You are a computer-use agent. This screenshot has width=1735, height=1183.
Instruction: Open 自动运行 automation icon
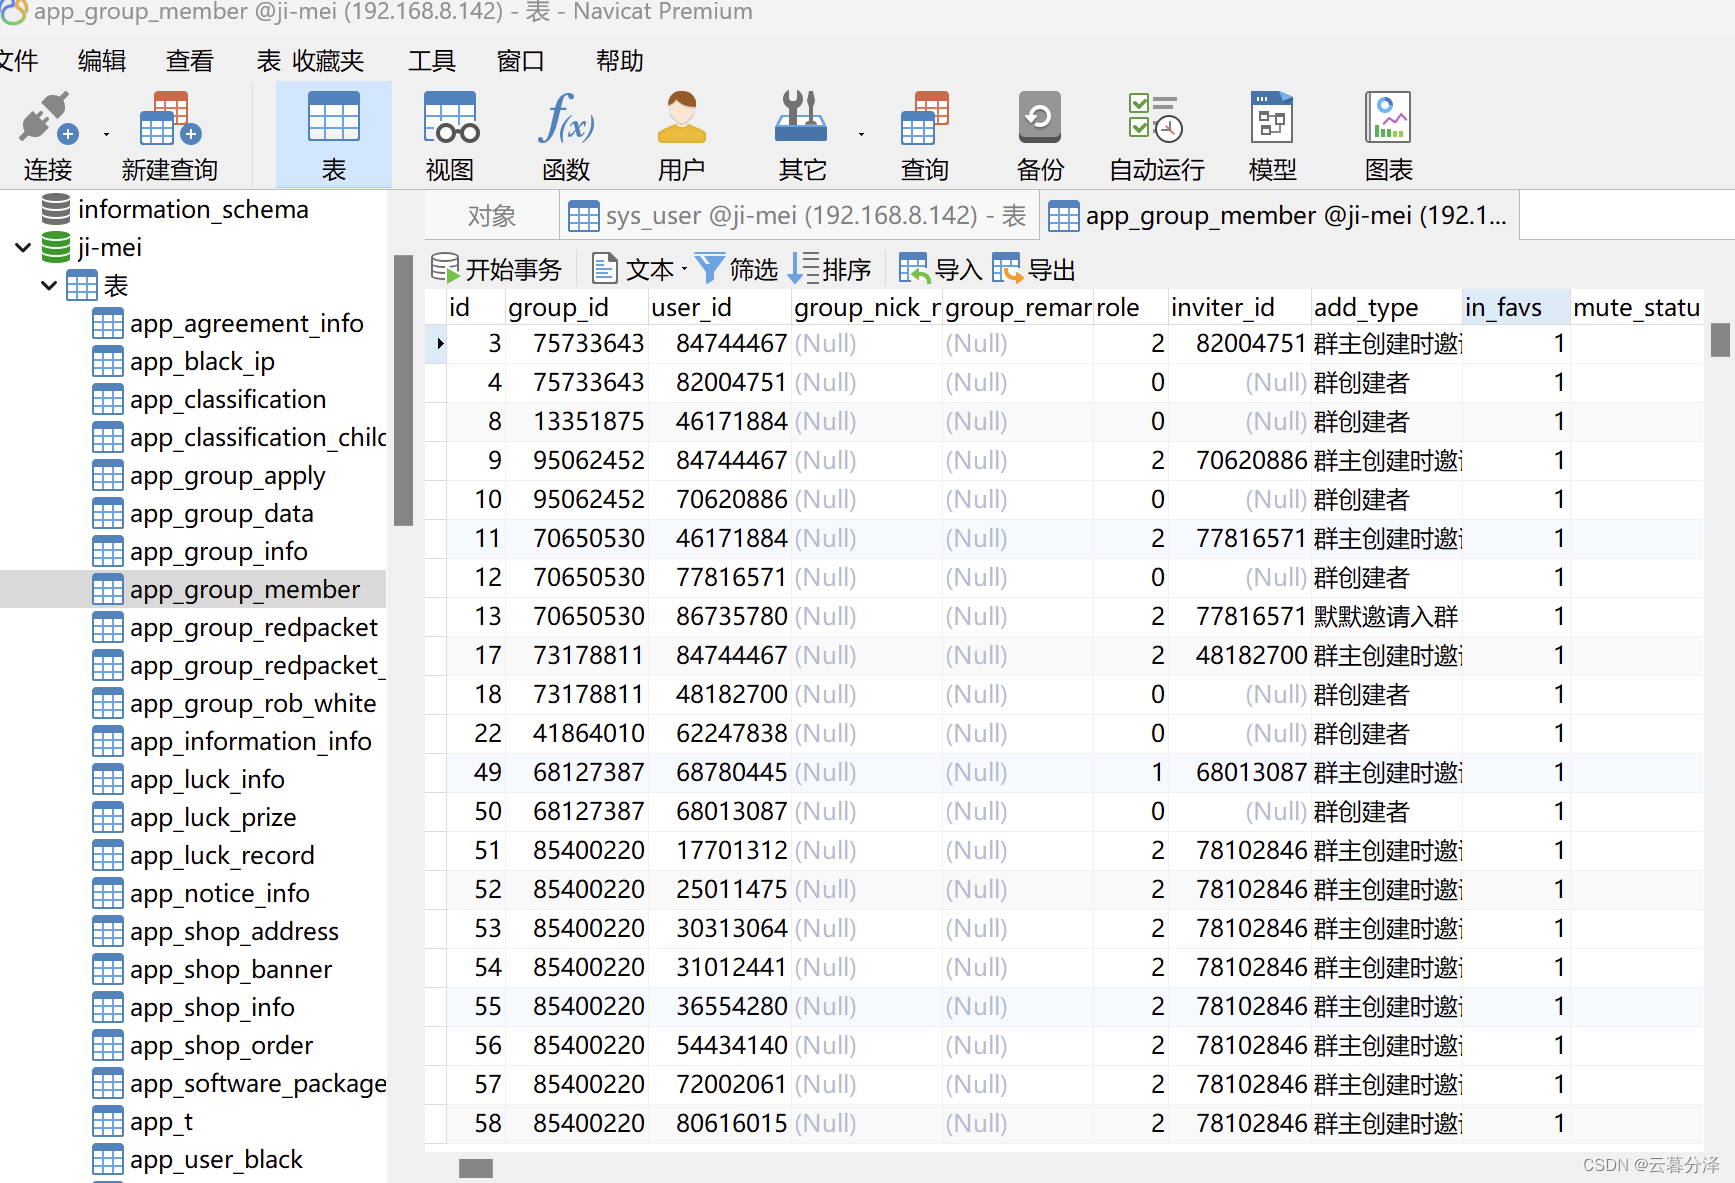pyautogui.click(x=1156, y=120)
